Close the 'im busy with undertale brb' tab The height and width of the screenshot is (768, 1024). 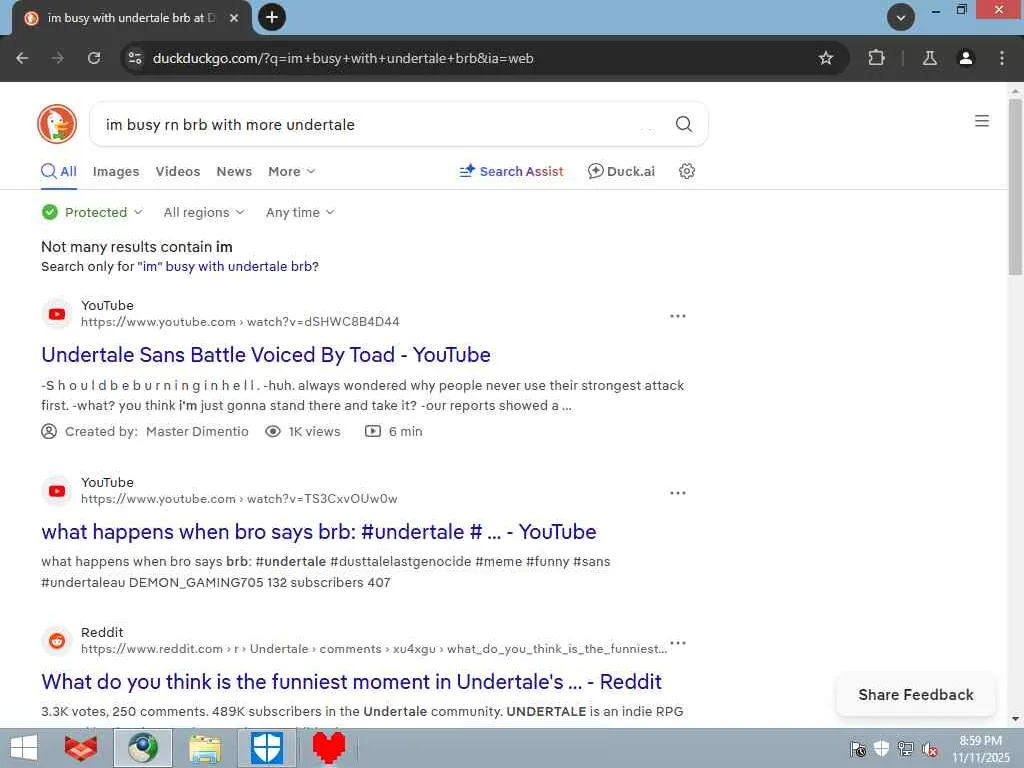(x=234, y=18)
